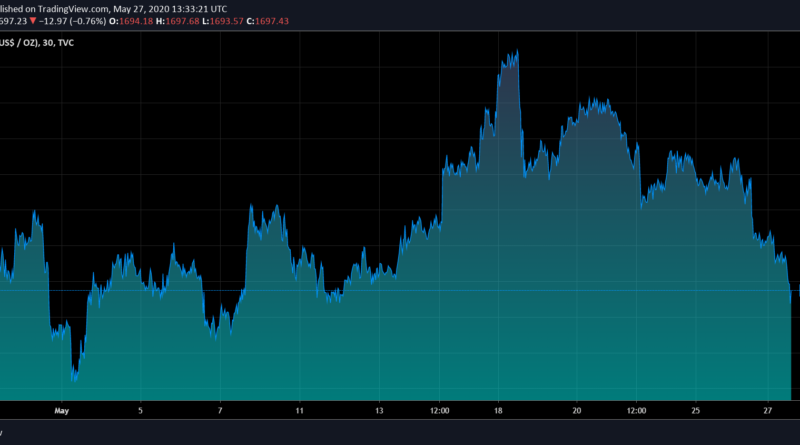Click the −12.97 (−0.76%) change text
800x445 pixels.
72,24
